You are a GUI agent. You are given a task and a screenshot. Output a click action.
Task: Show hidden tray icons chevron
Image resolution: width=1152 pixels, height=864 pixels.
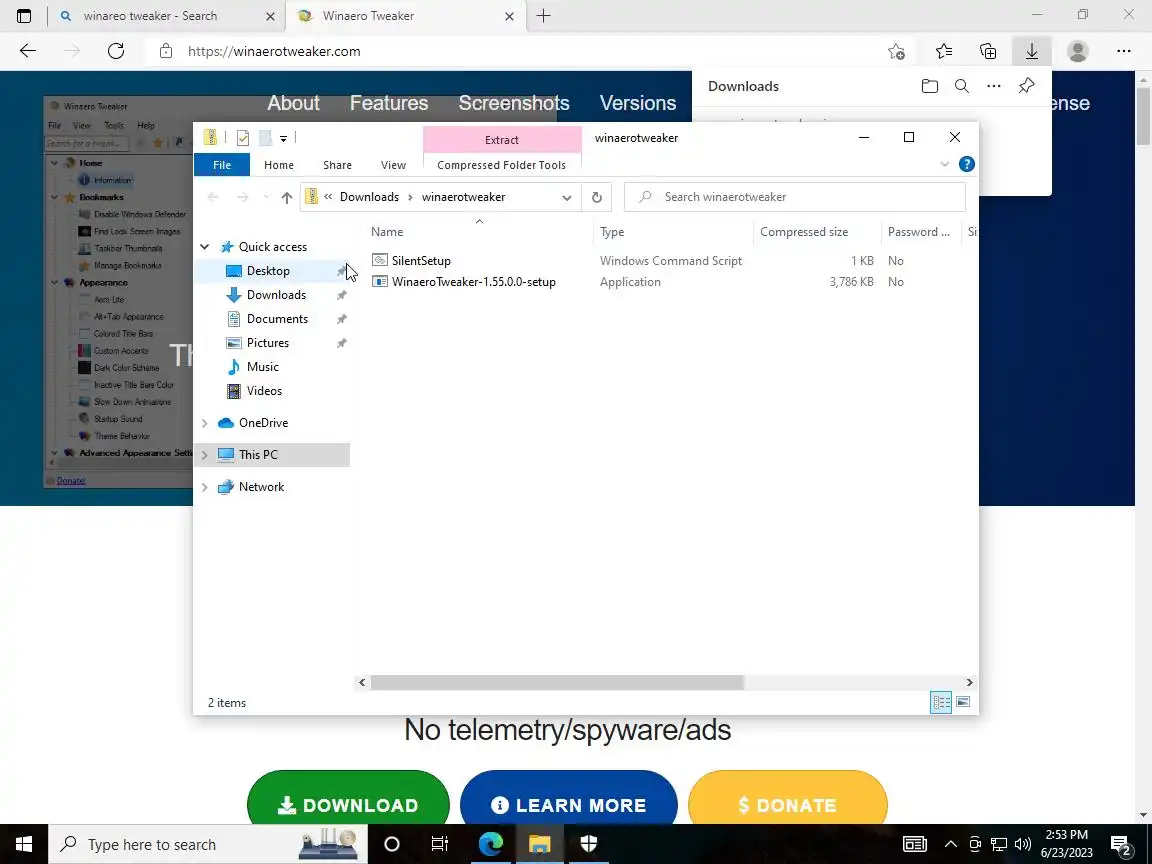click(951, 844)
